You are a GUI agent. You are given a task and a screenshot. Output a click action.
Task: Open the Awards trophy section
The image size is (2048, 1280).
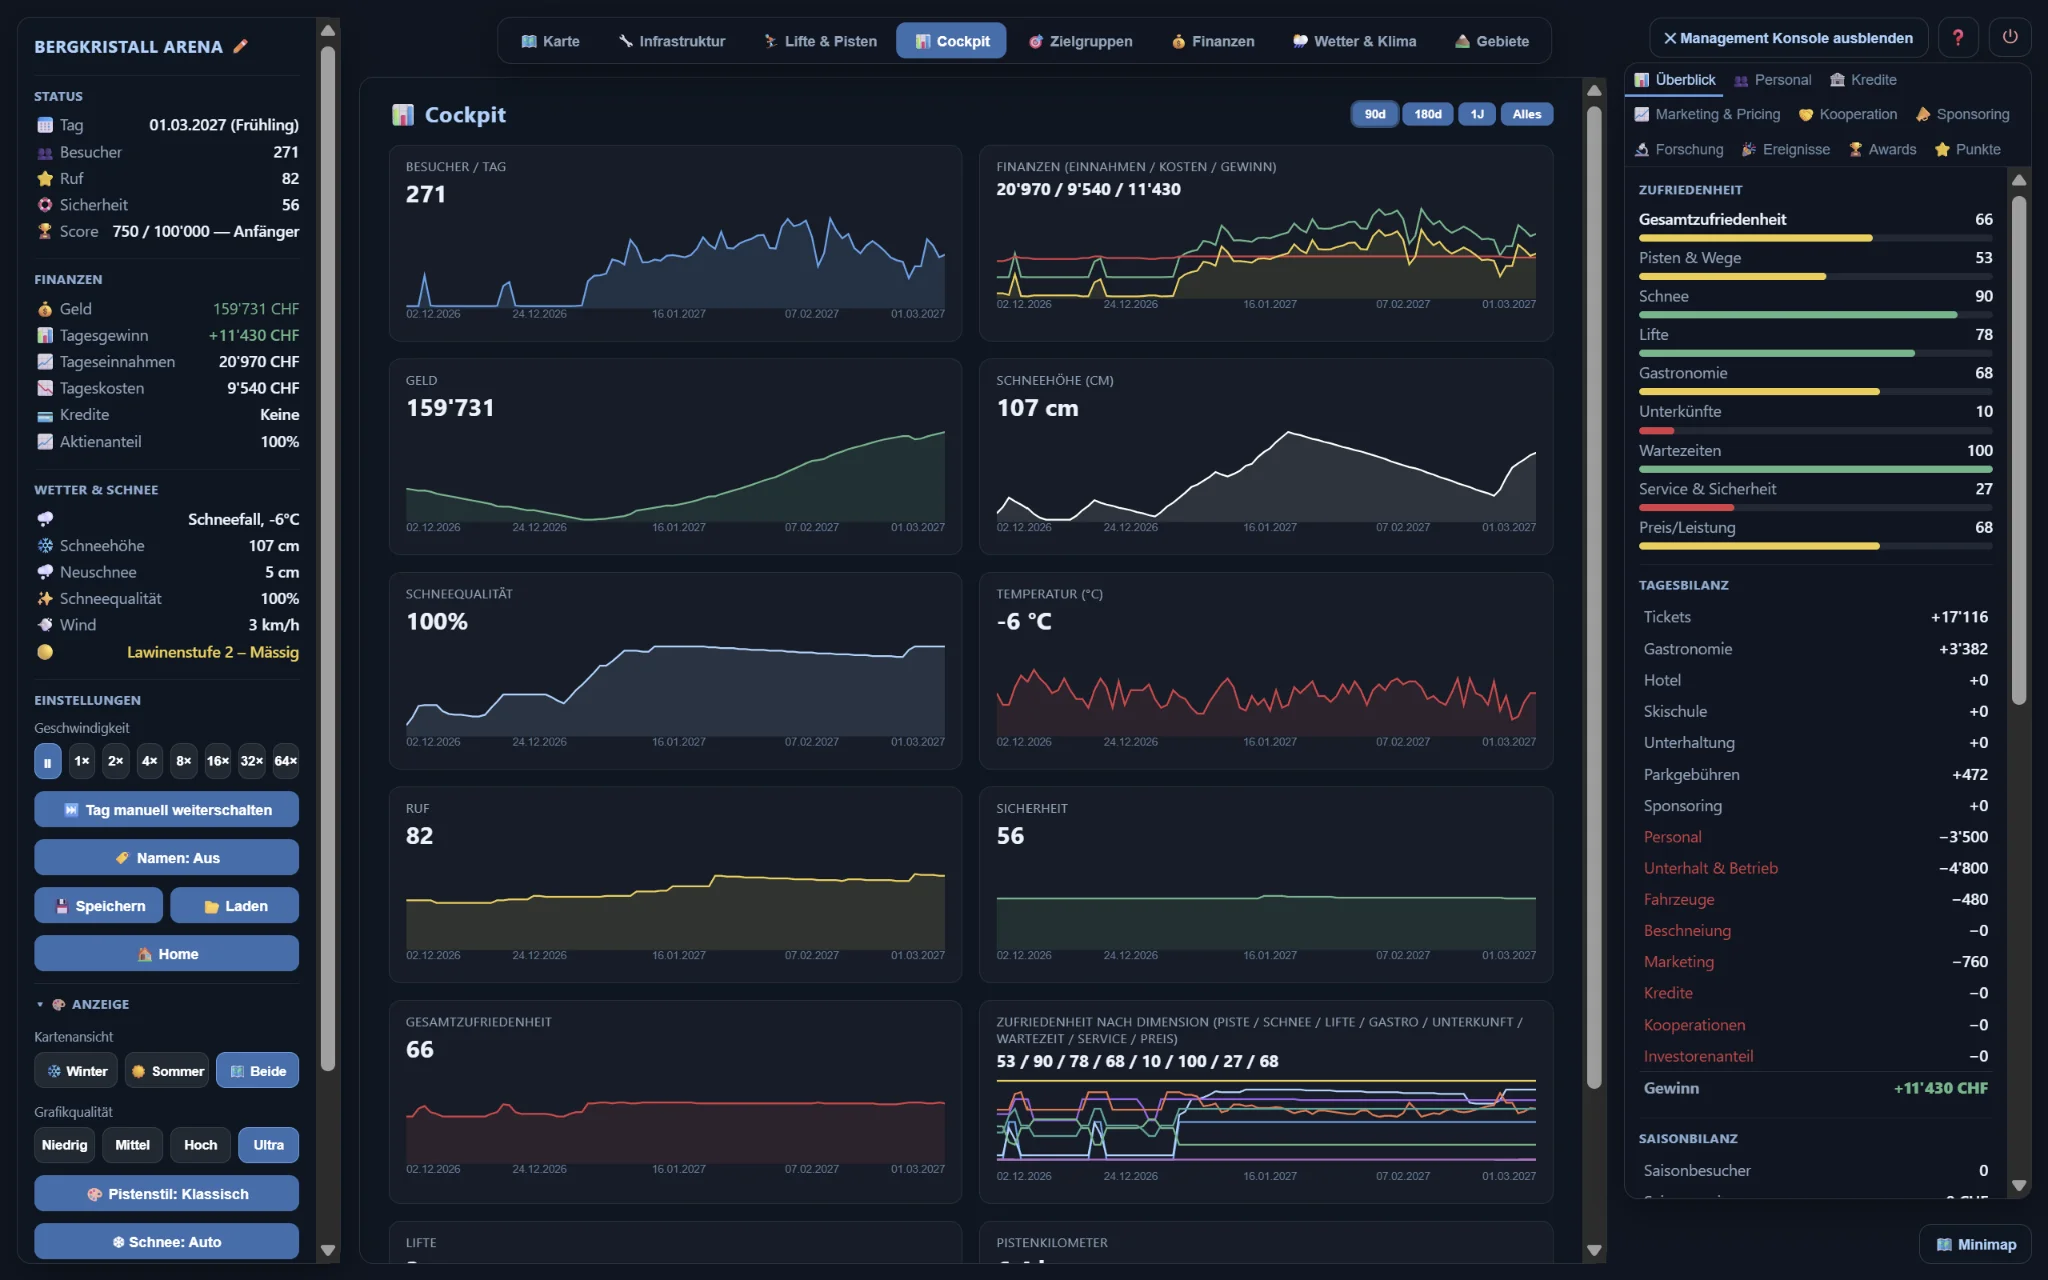pyautogui.click(x=1882, y=149)
